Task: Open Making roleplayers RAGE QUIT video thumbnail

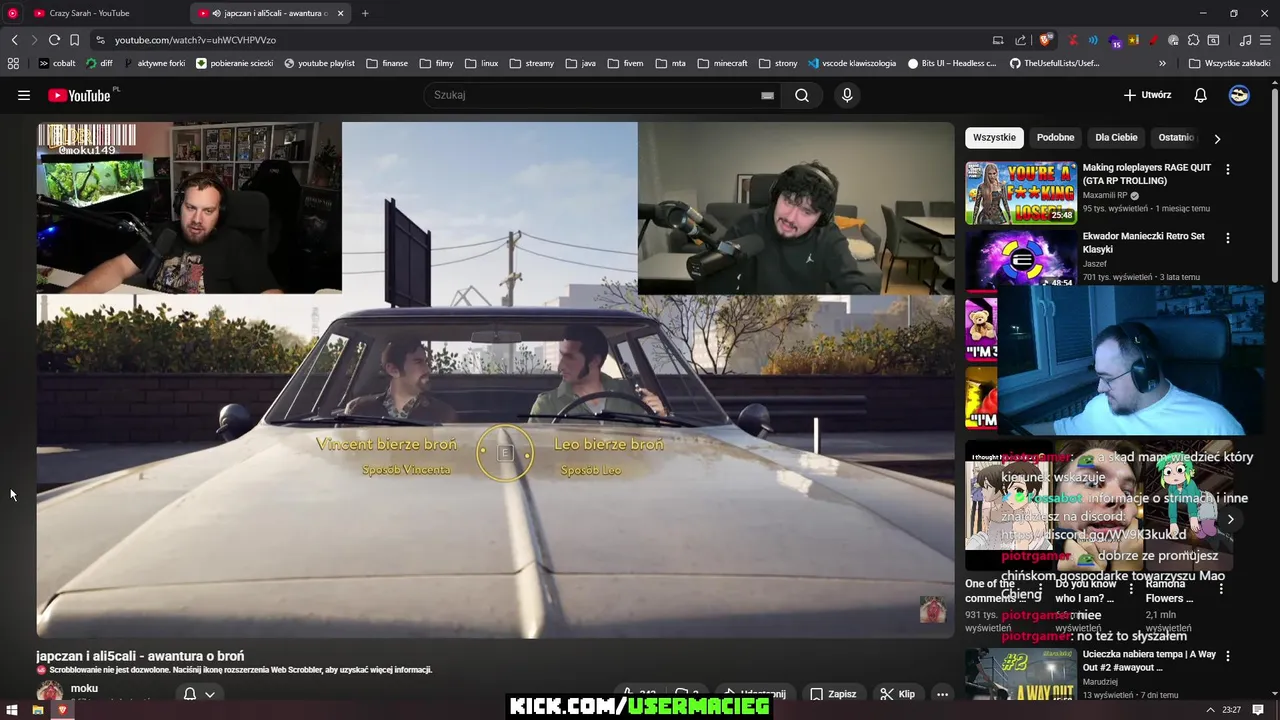Action: click(1021, 193)
